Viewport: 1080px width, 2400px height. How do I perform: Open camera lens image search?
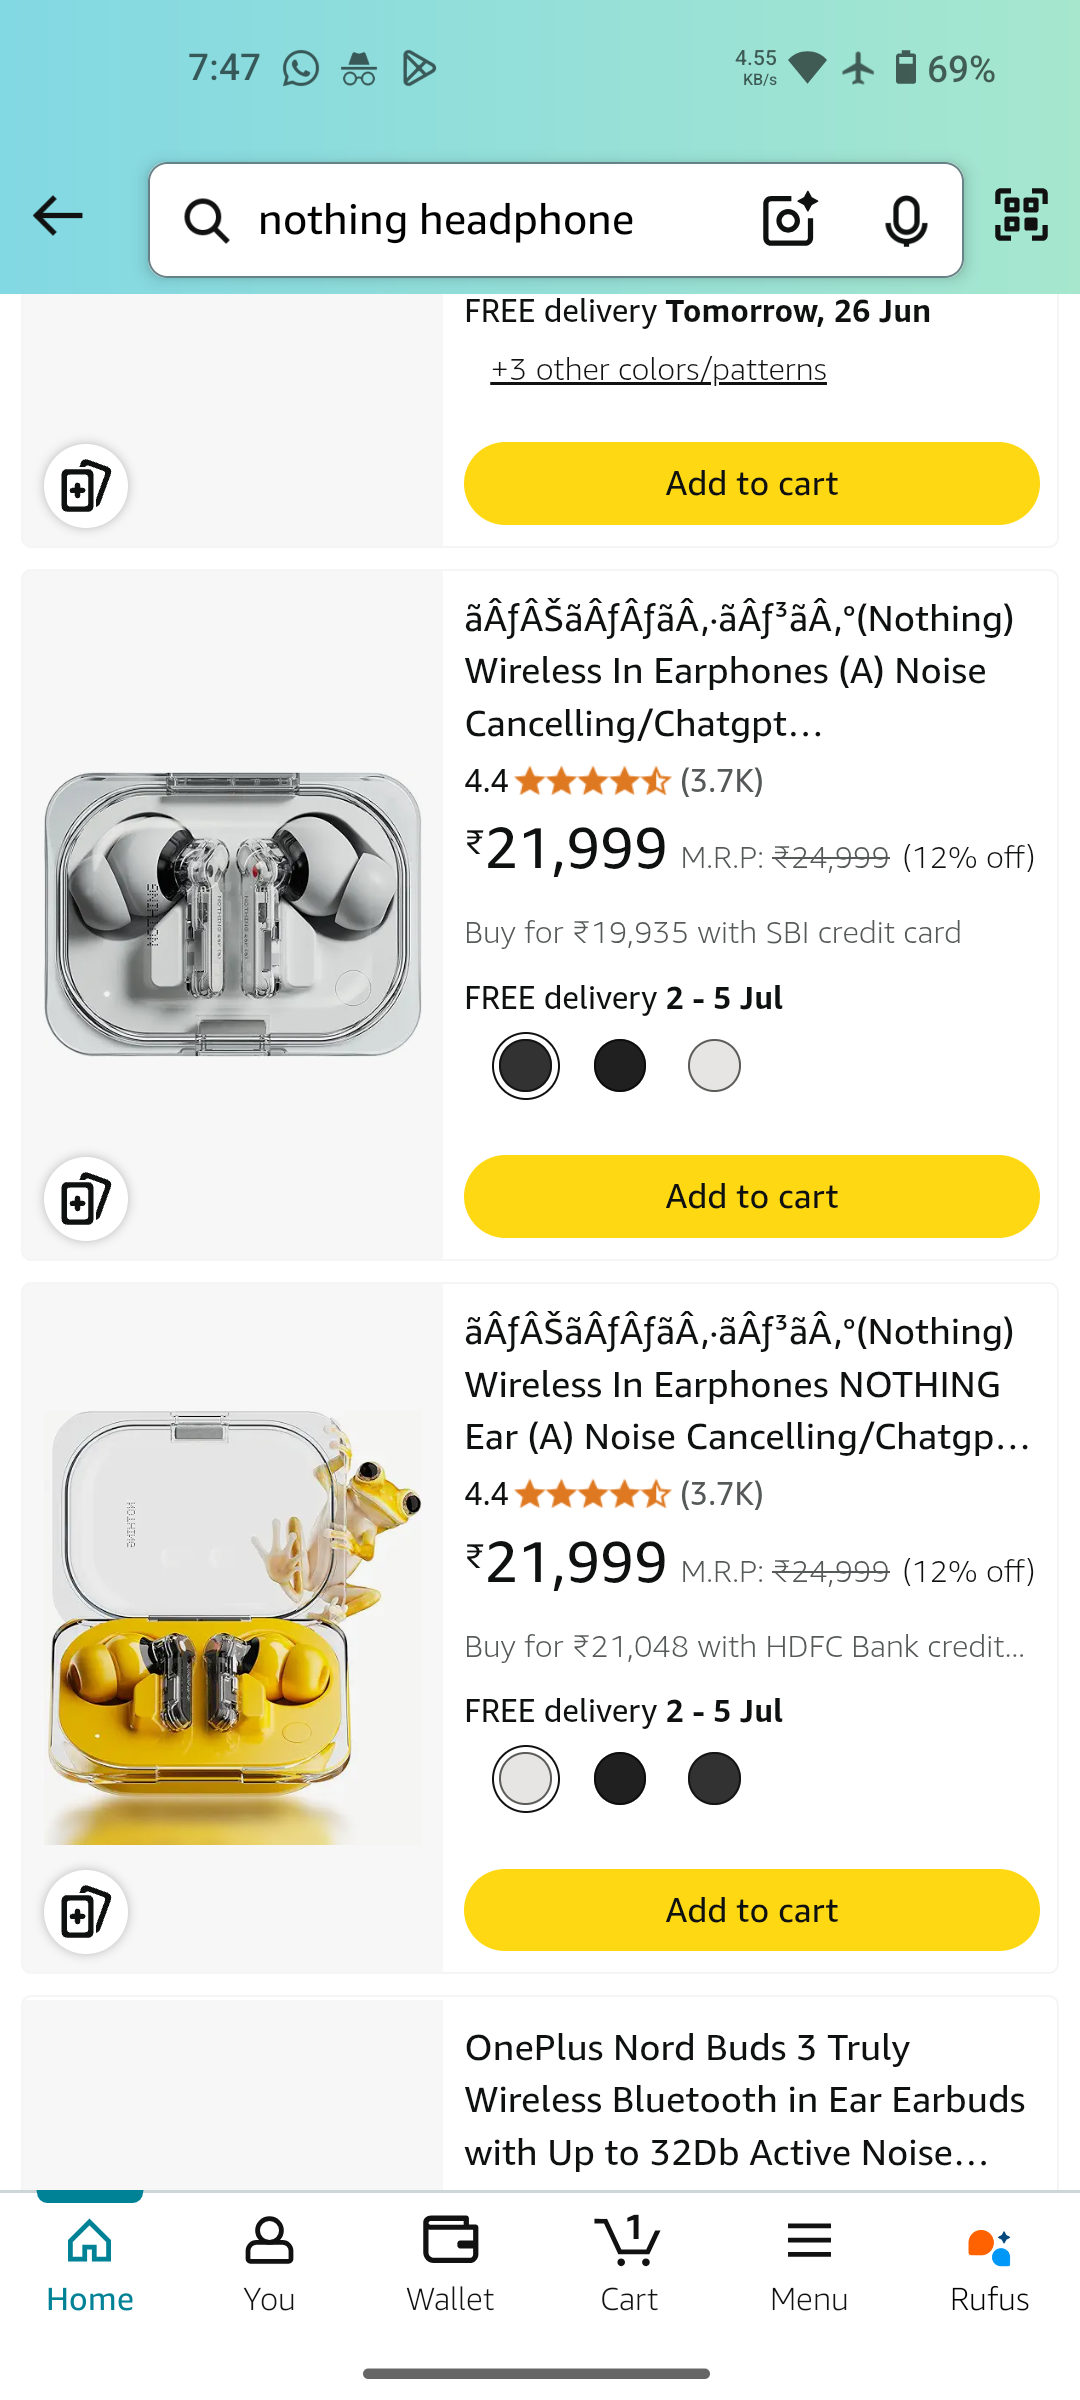(789, 219)
